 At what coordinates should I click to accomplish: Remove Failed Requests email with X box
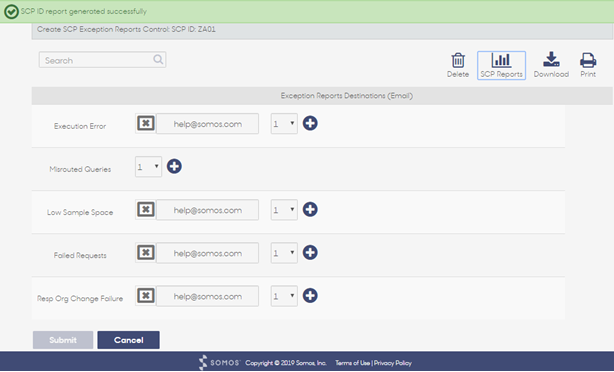[146, 253]
